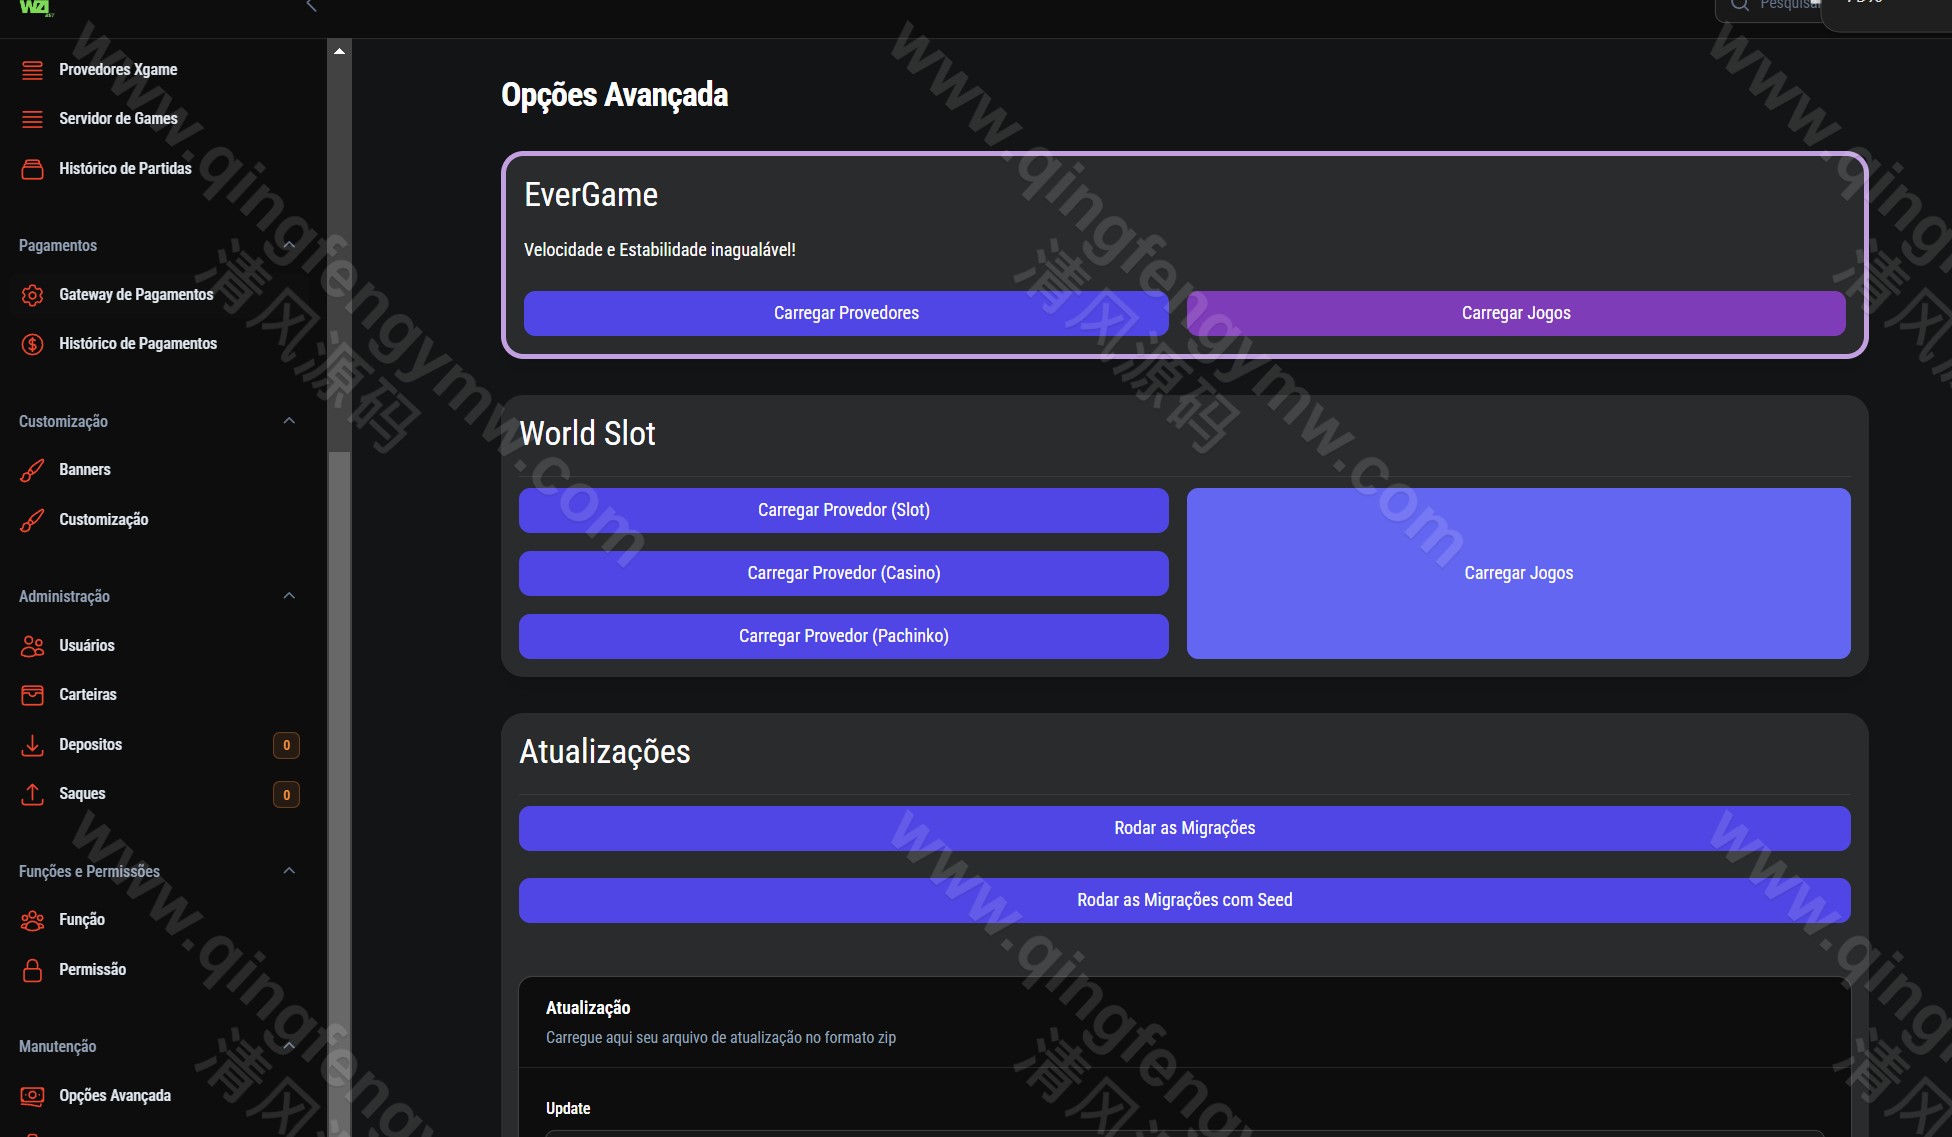Click the Customização brush icon
1952x1137 pixels.
point(32,520)
